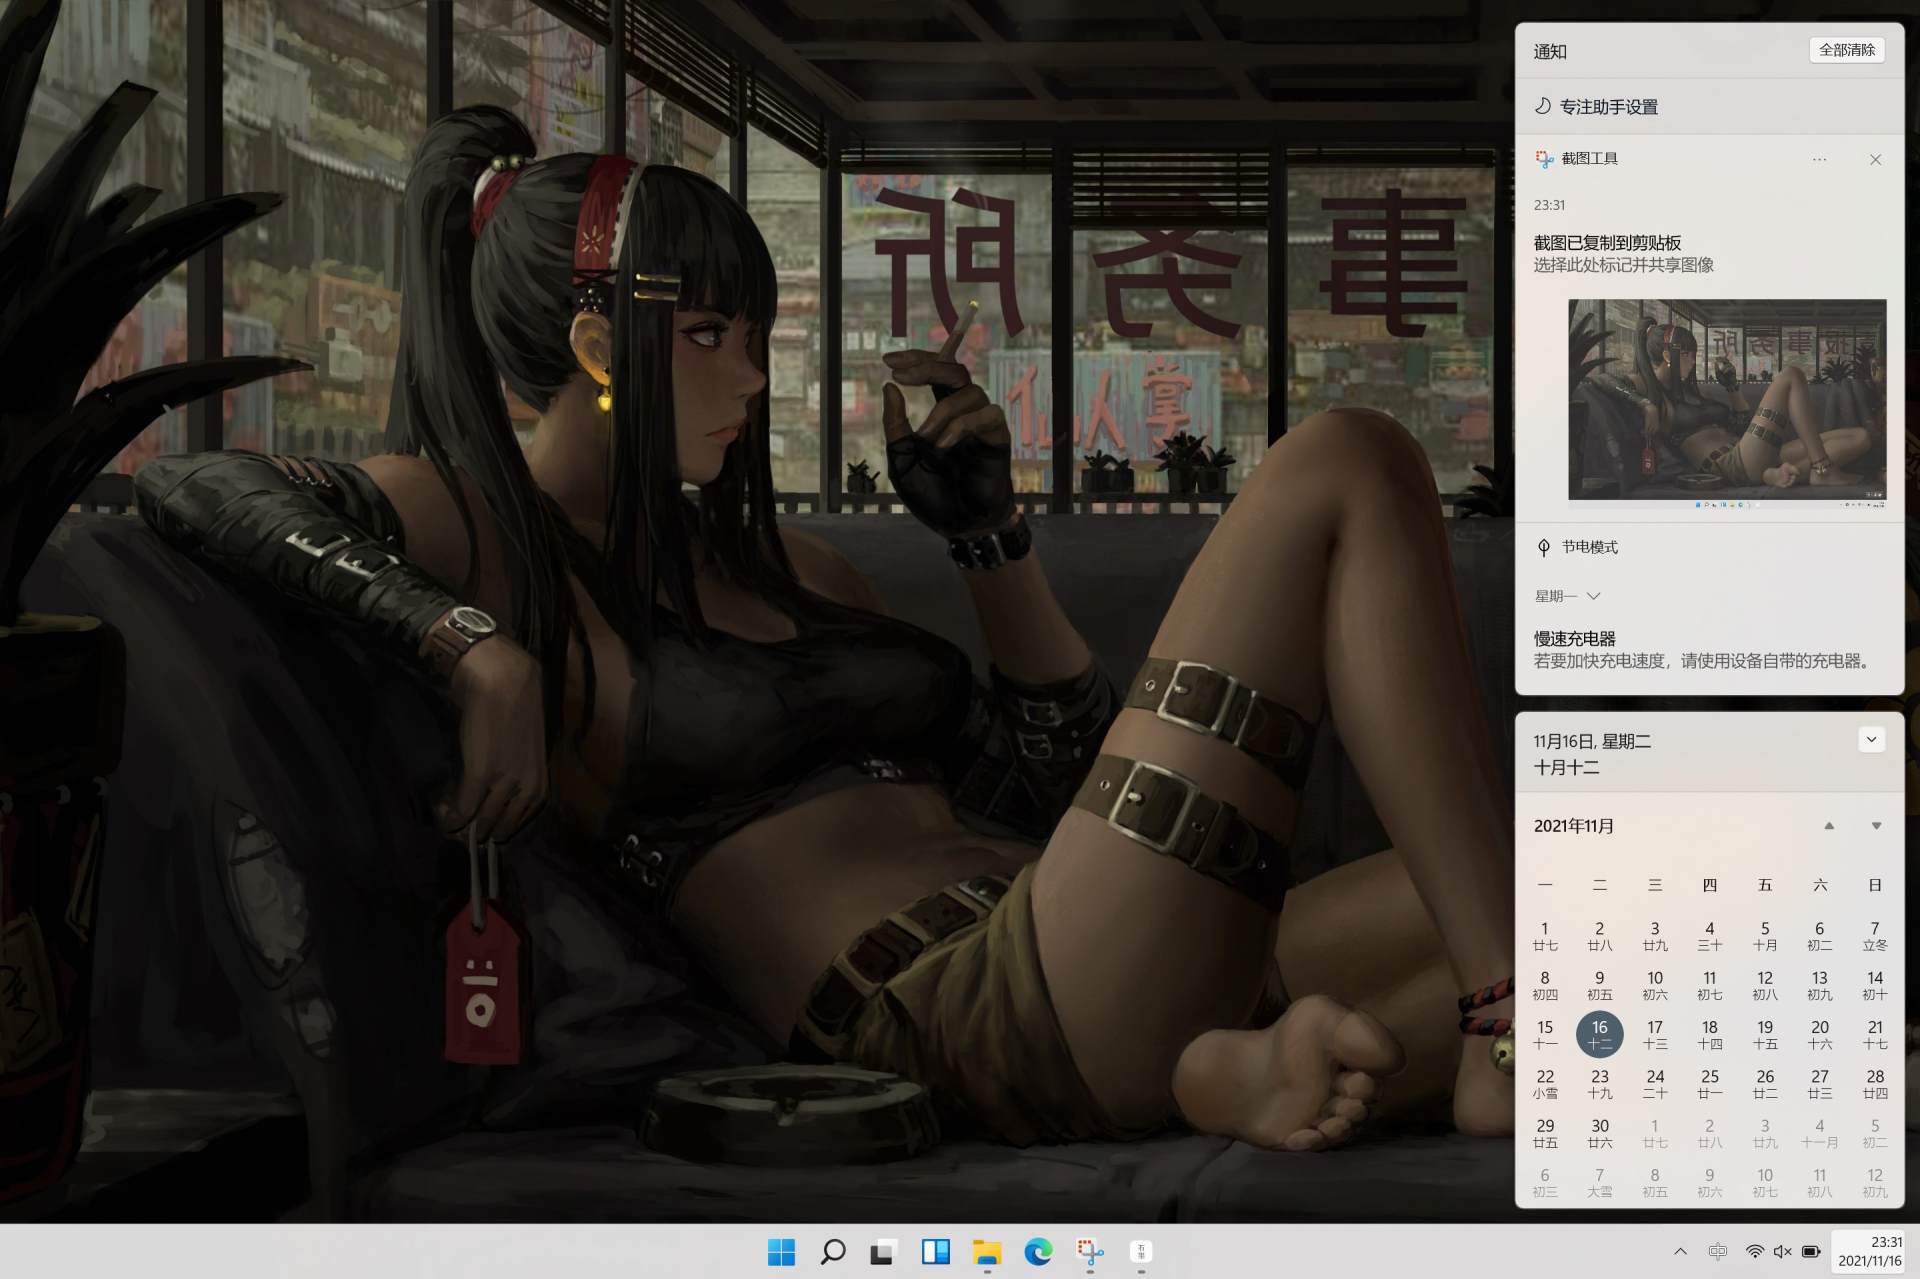Select November 16 in the calendar
Screen dimensions: 1920x1279
click(x=1600, y=1034)
